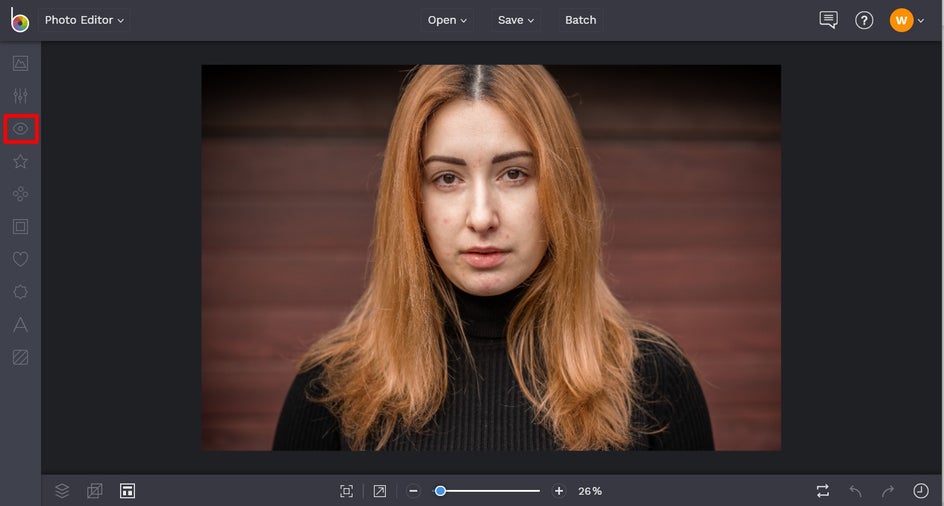Expand the Photo Editor app dropdown
This screenshot has height=506, width=944.
[84, 20]
